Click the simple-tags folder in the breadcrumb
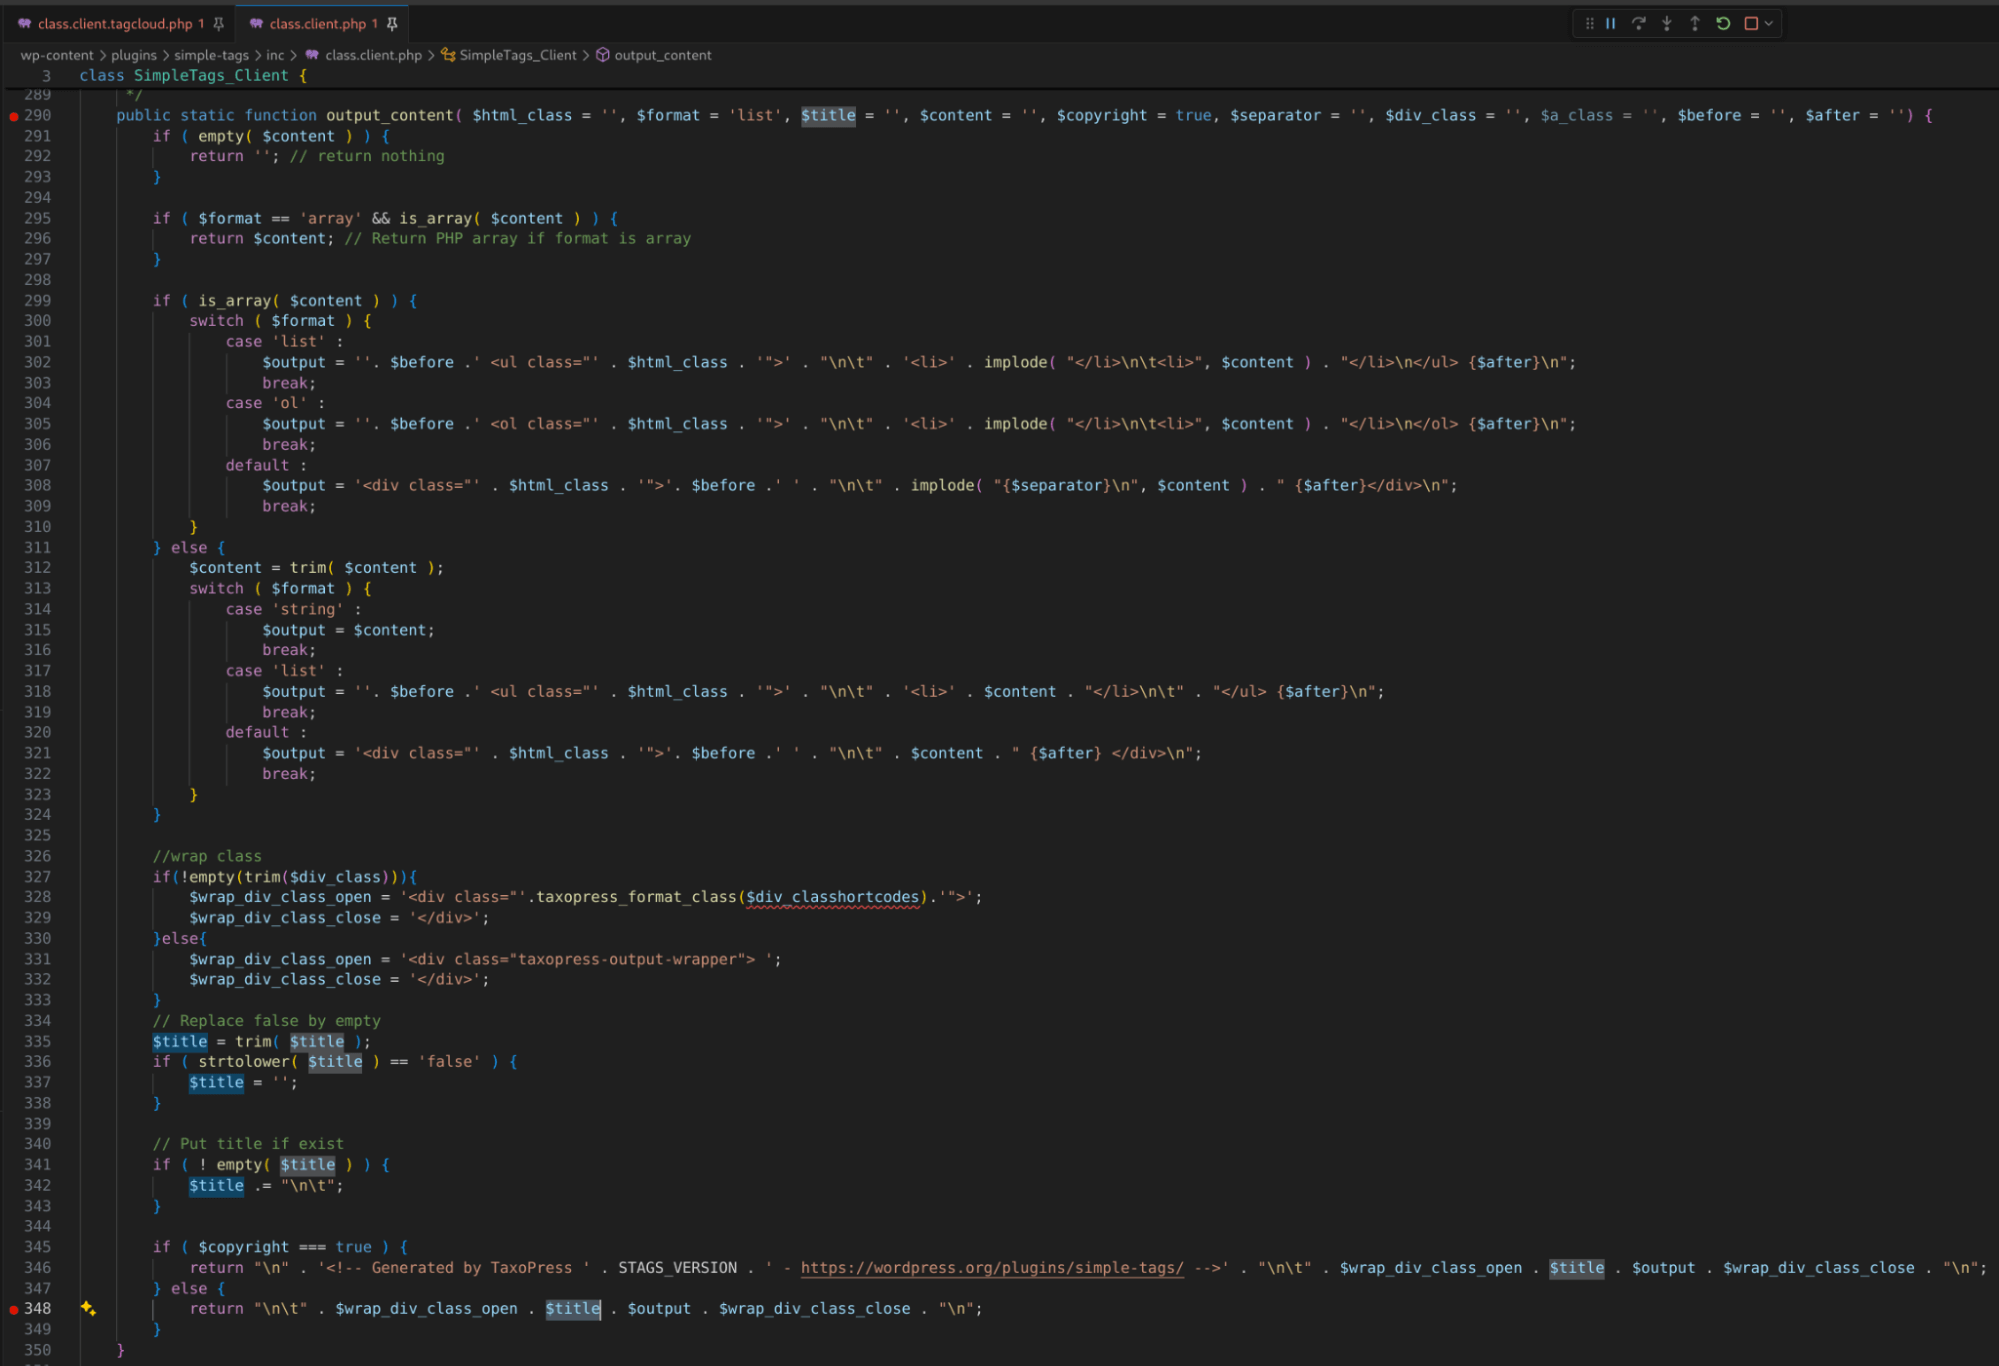 coord(211,55)
